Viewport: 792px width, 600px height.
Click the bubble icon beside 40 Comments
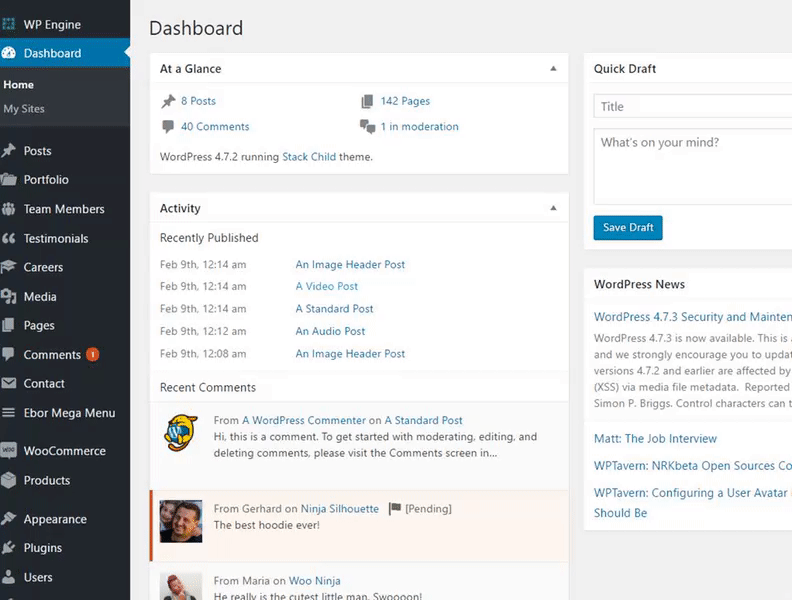168,126
